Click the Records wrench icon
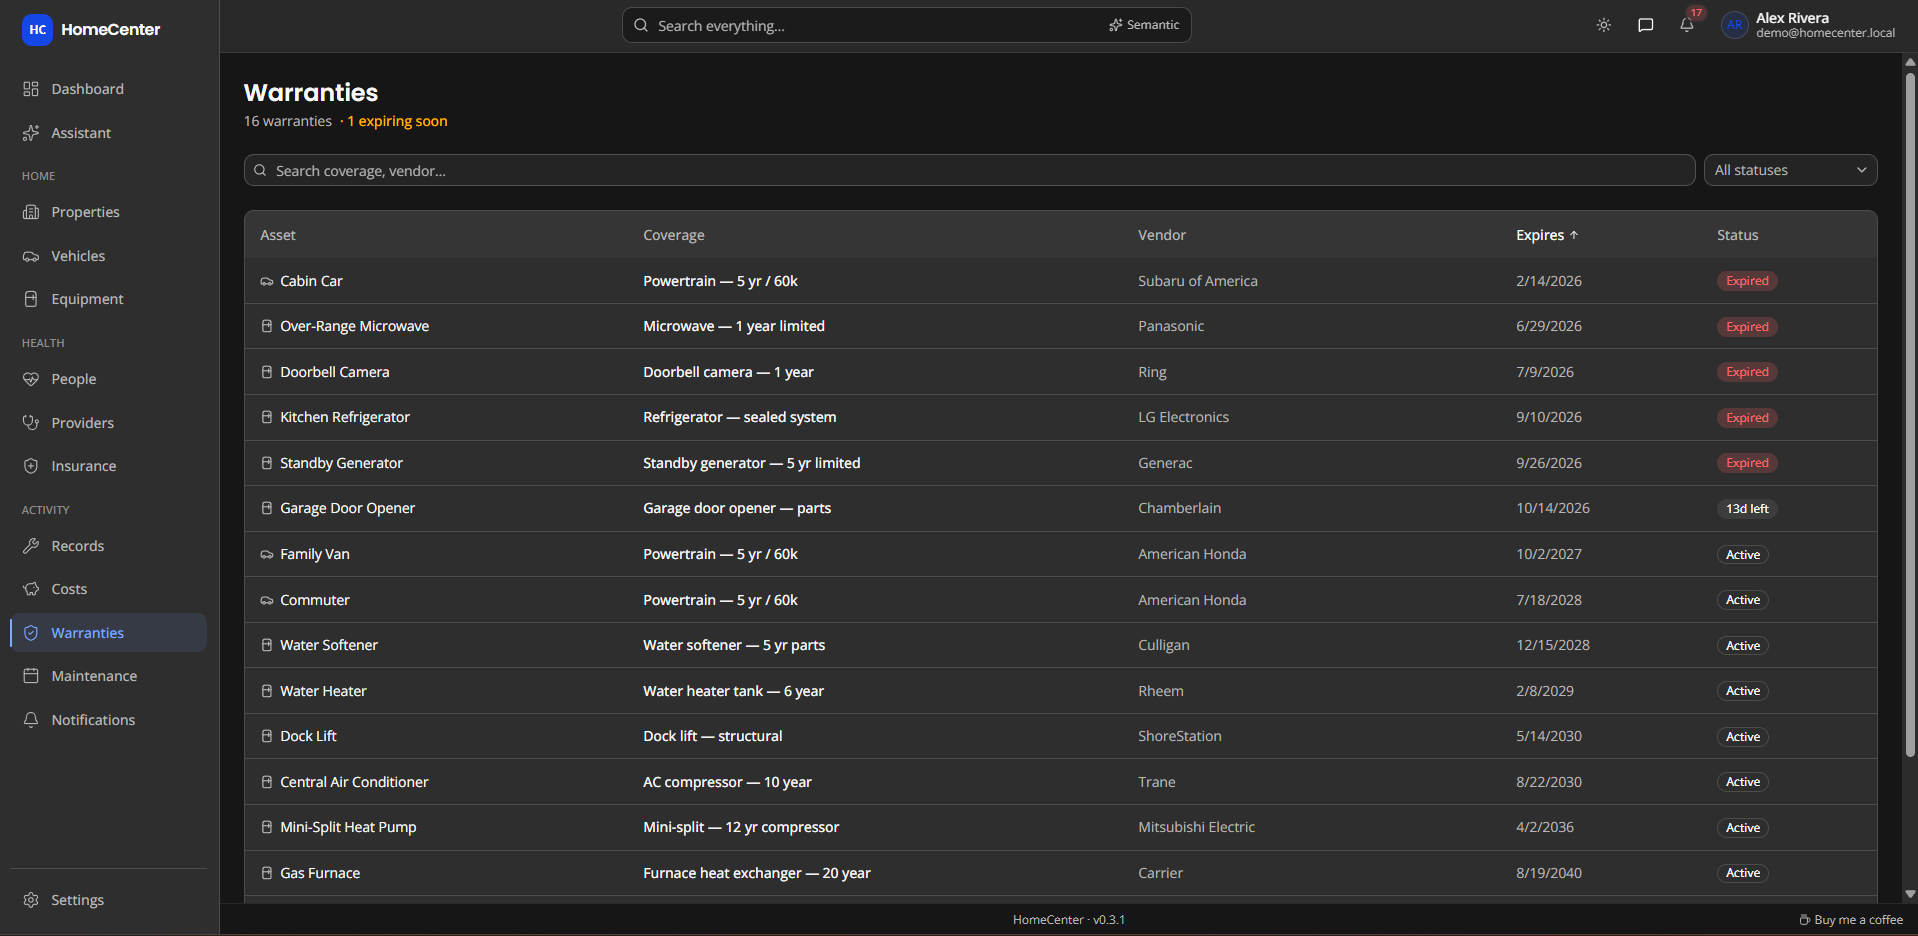1918x936 pixels. (31, 546)
